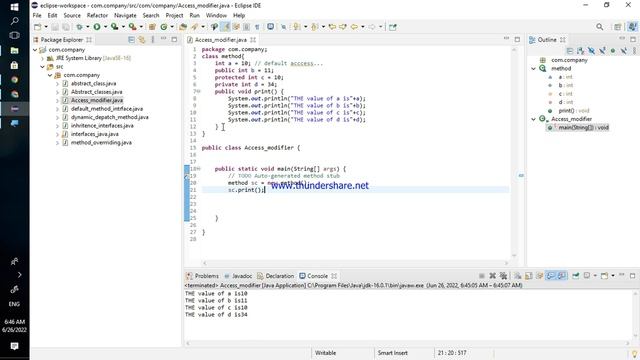
Task: Toggle Hide Static Members in Outline
Action: 602,51
